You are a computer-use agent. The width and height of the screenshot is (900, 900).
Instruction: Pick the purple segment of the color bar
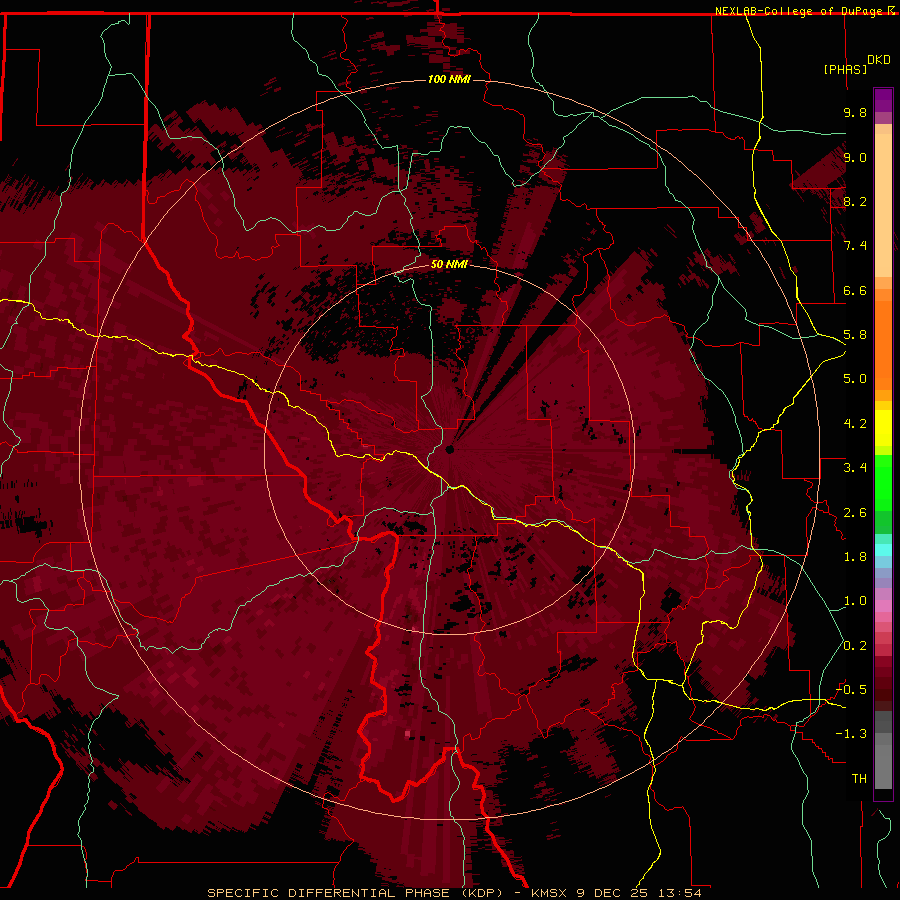point(883,100)
